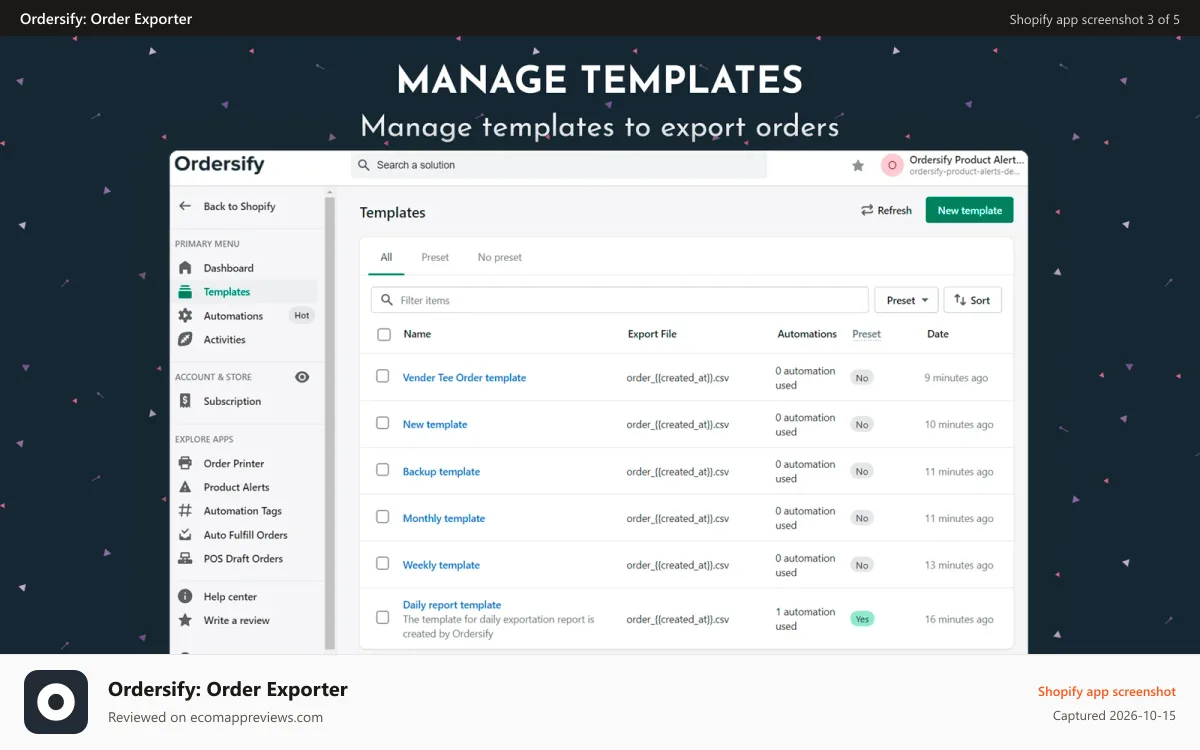Click the Filter items input field
This screenshot has width=1200, height=750.
click(619, 300)
